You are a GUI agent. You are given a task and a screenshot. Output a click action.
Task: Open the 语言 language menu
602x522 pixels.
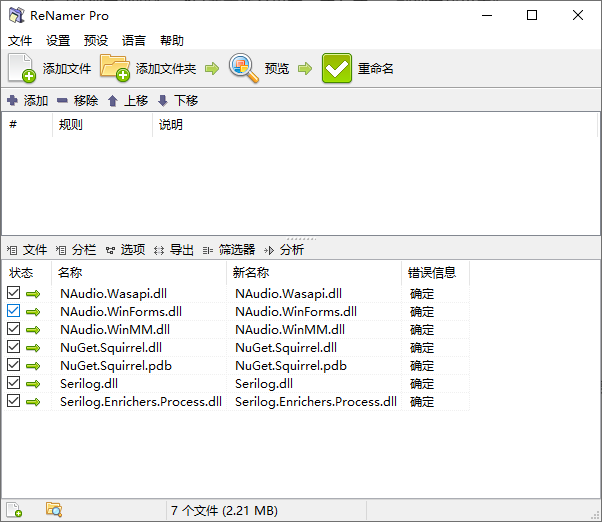pyautogui.click(x=134, y=40)
